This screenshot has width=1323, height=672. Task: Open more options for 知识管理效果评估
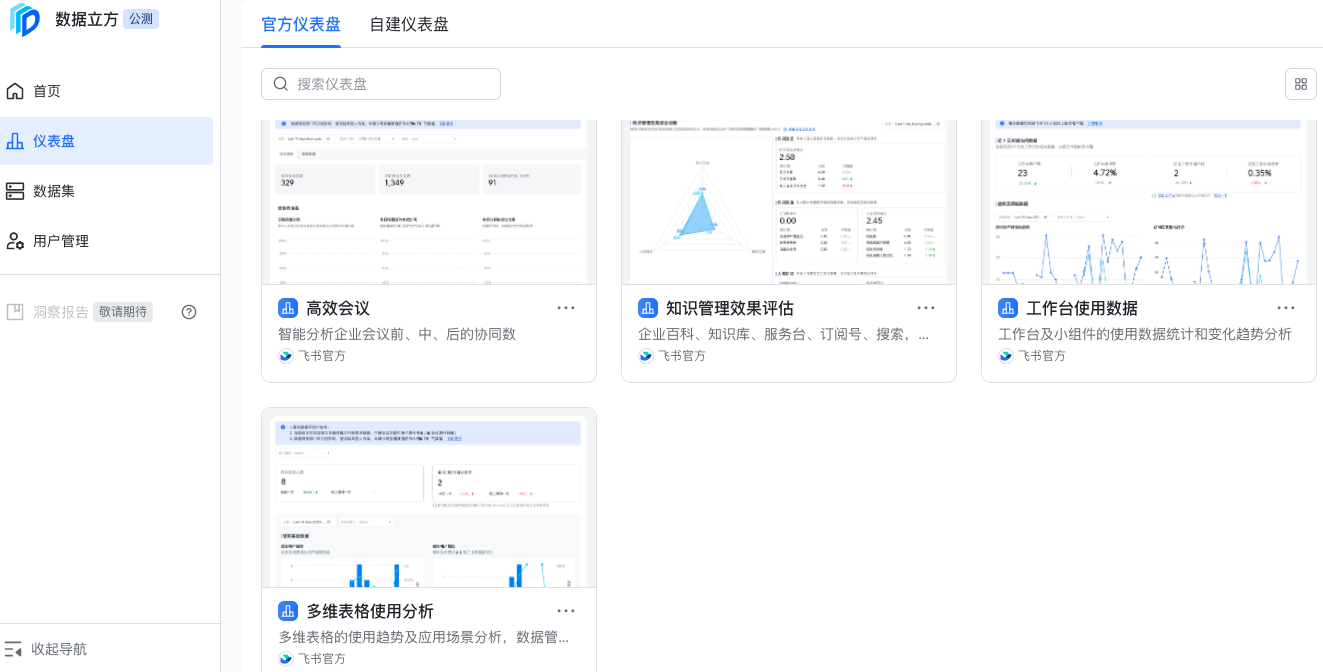coord(926,308)
